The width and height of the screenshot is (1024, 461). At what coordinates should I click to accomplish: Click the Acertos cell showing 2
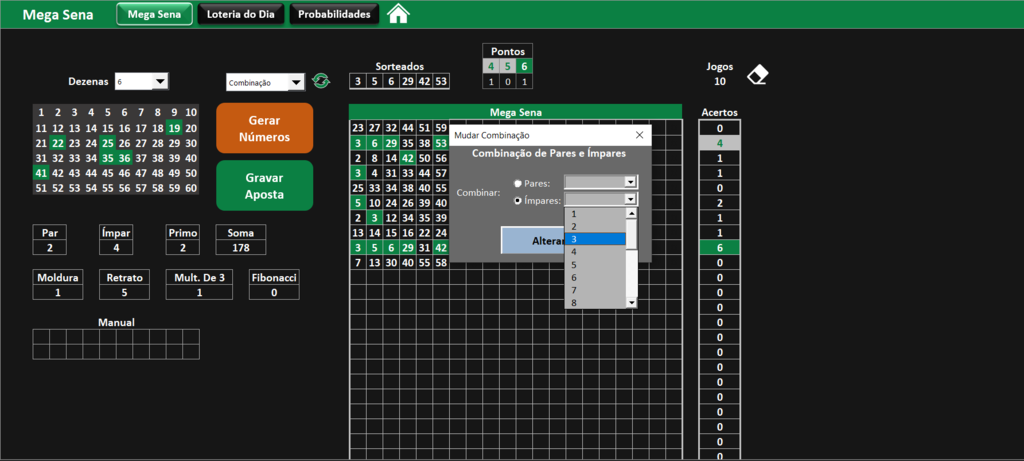pos(720,203)
